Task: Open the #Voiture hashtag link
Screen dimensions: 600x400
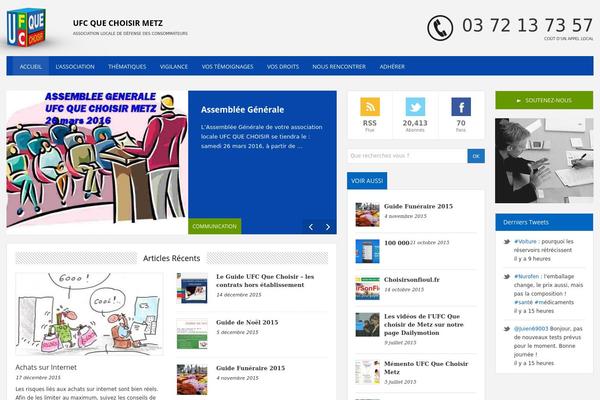Action: pos(525,242)
